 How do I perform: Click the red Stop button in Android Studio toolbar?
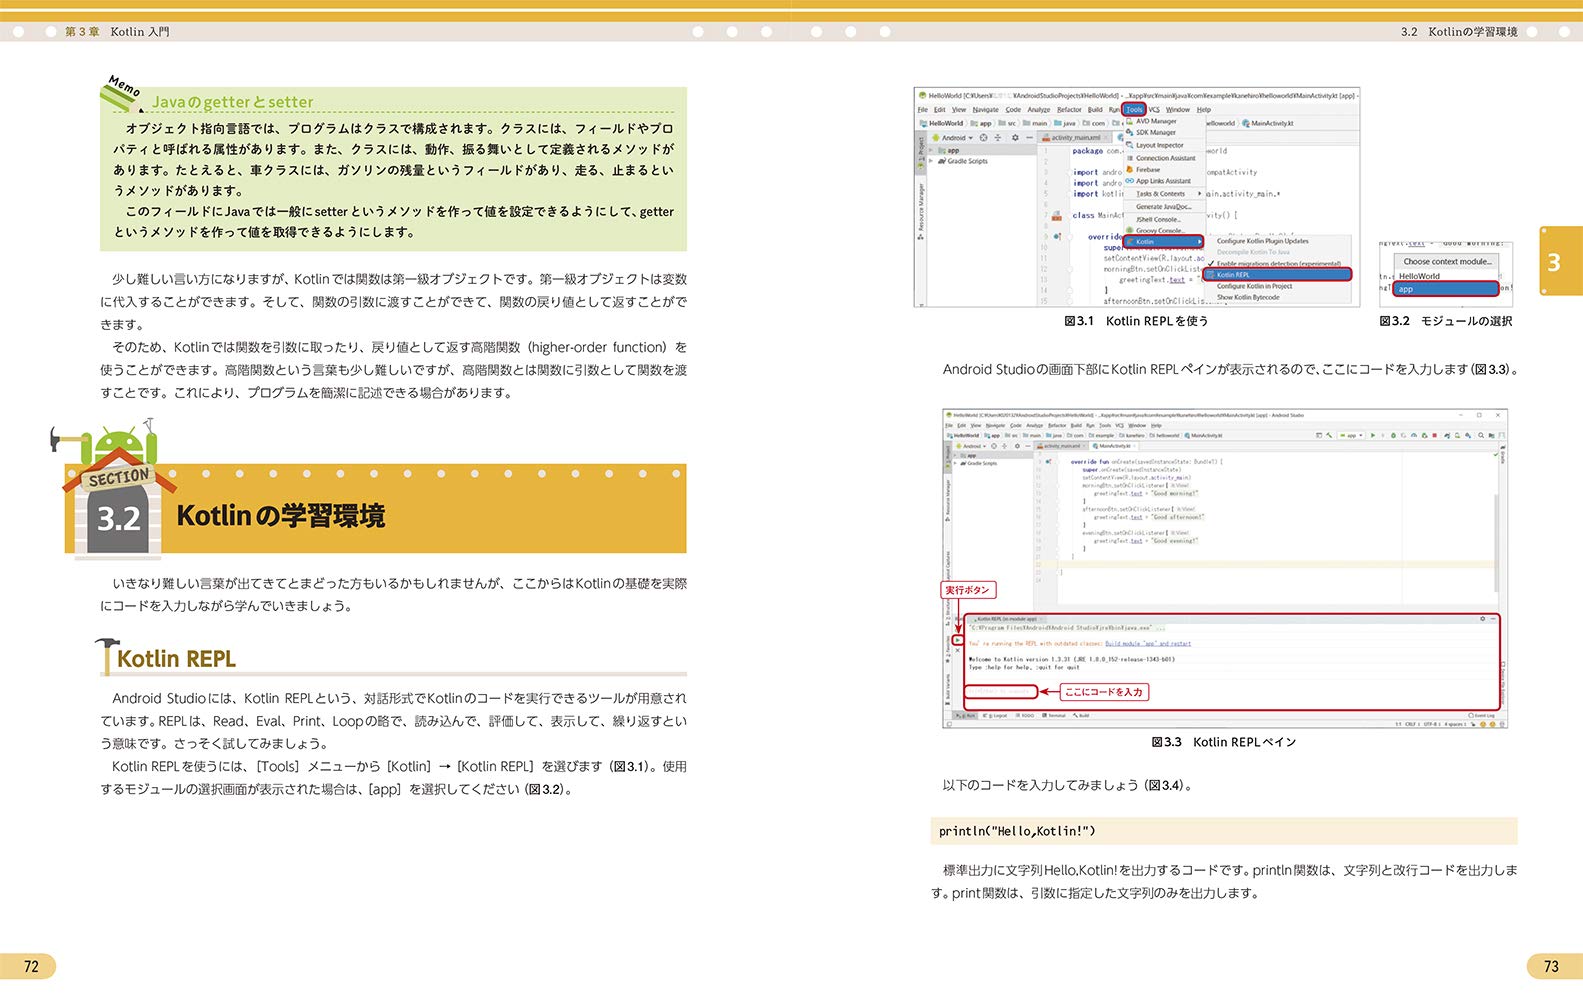tap(1434, 436)
